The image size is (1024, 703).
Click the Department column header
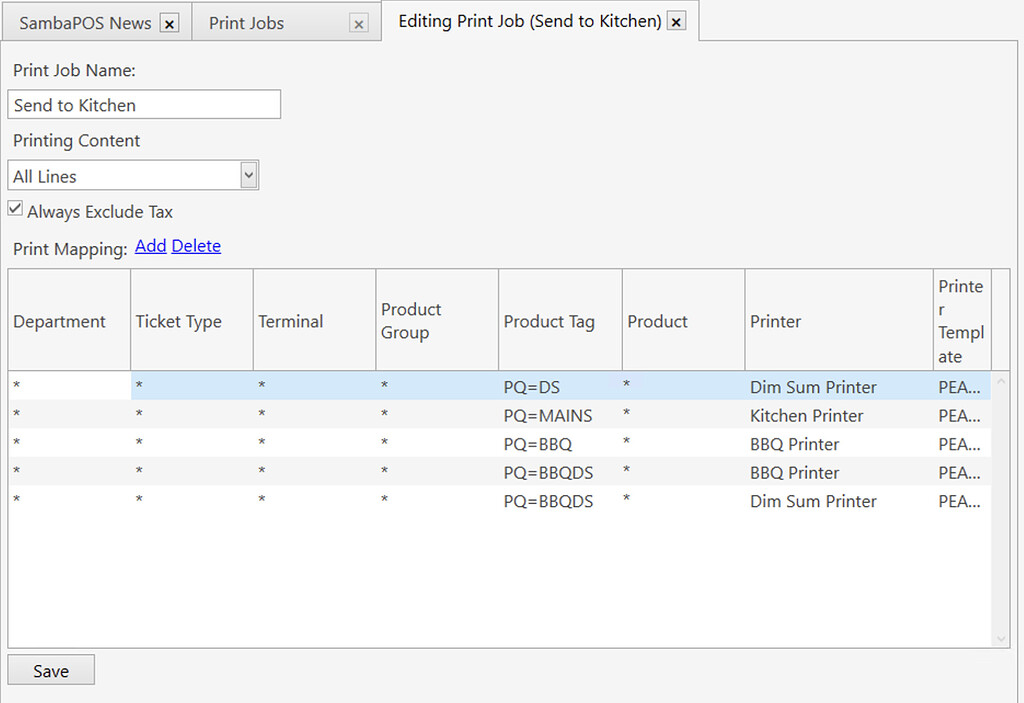[60, 321]
